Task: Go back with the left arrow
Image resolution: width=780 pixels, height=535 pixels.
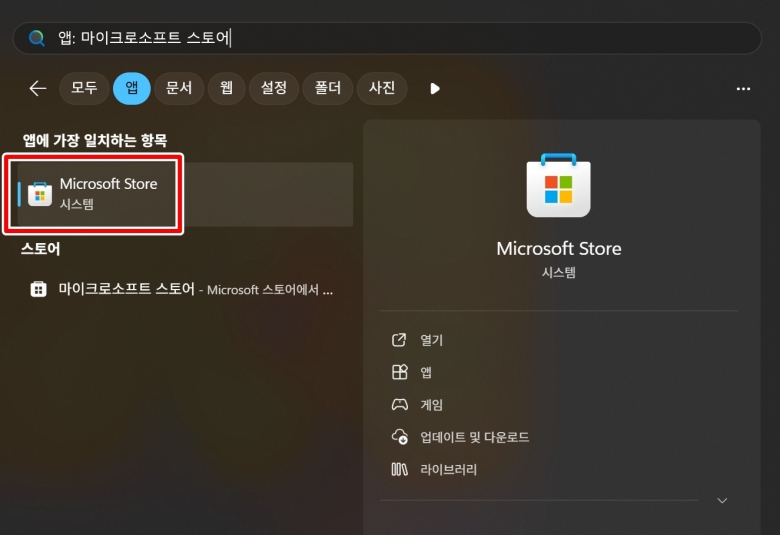Action: tap(38, 89)
